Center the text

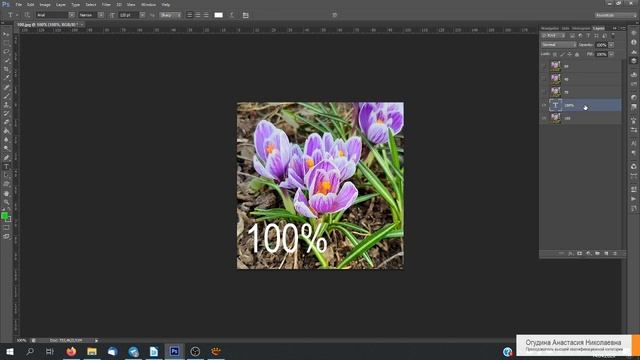[x=198, y=15]
